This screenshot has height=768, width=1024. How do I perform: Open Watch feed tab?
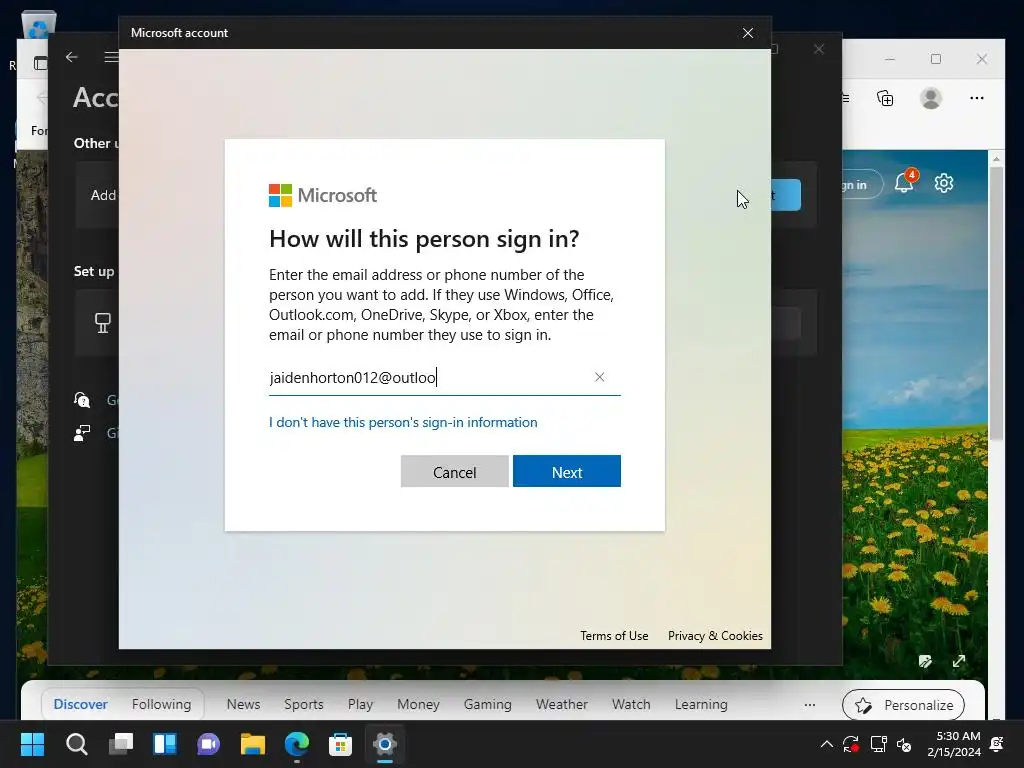631,704
